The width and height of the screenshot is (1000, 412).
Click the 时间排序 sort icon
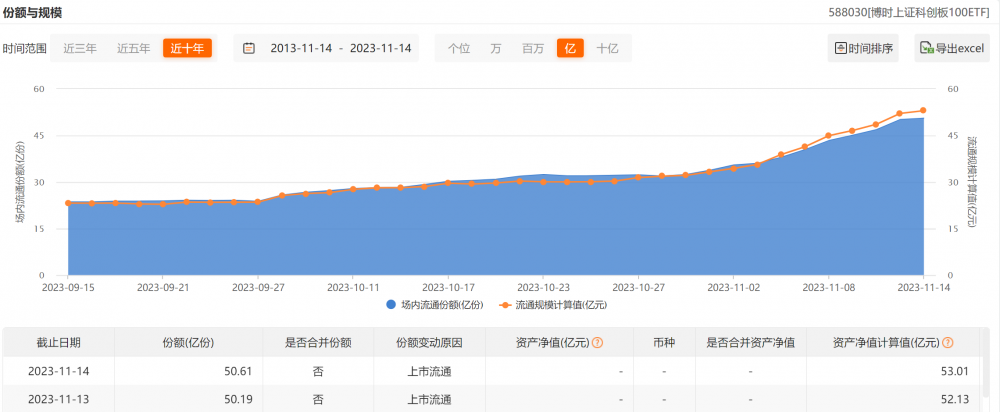(841, 48)
